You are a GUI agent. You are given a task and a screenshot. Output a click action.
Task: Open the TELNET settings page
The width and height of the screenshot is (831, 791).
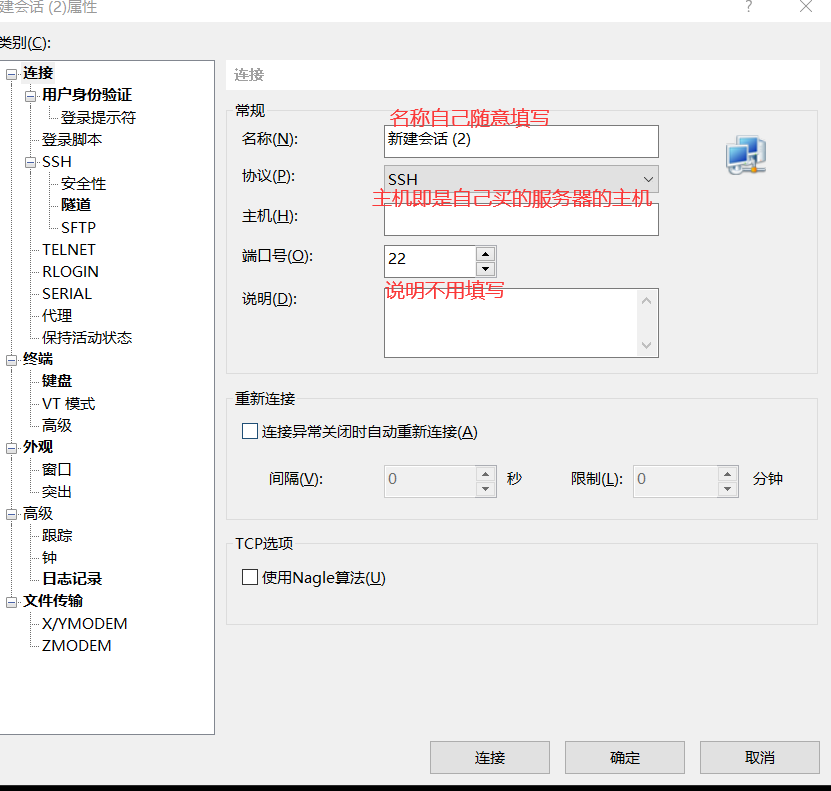click(67, 249)
